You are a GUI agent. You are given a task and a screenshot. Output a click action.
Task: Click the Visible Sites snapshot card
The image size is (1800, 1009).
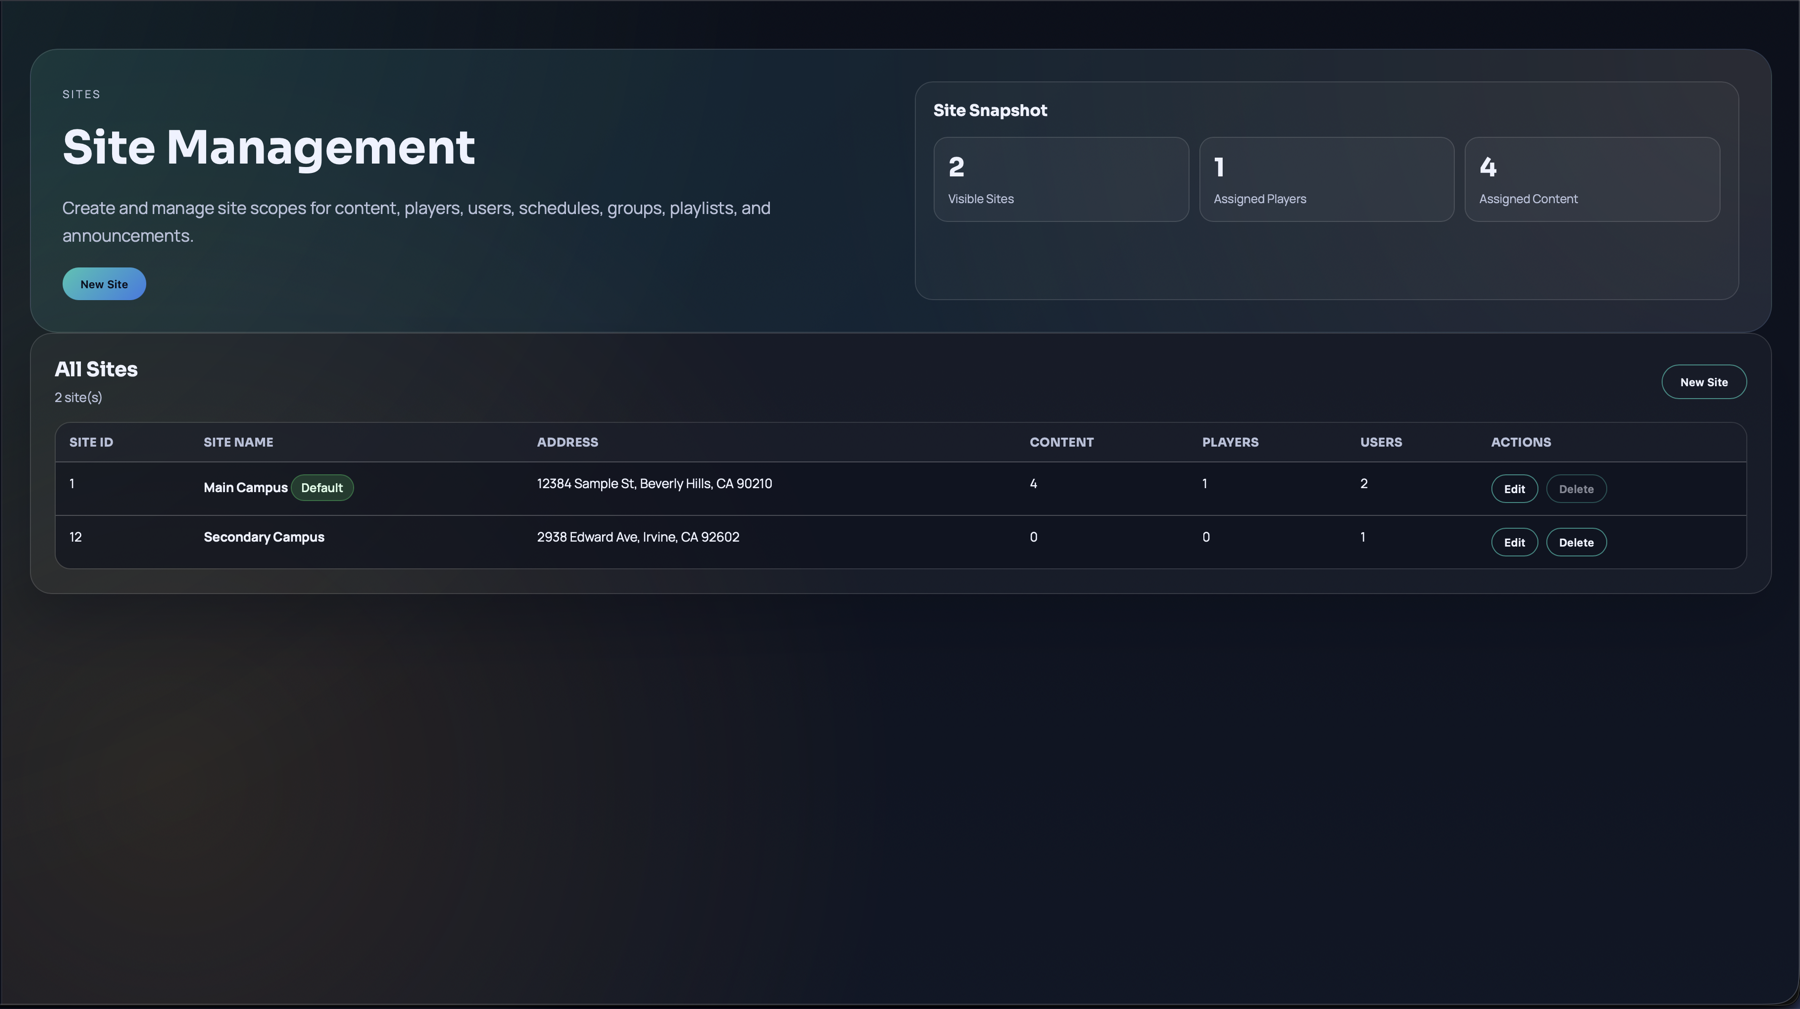click(x=1061, y=179)
